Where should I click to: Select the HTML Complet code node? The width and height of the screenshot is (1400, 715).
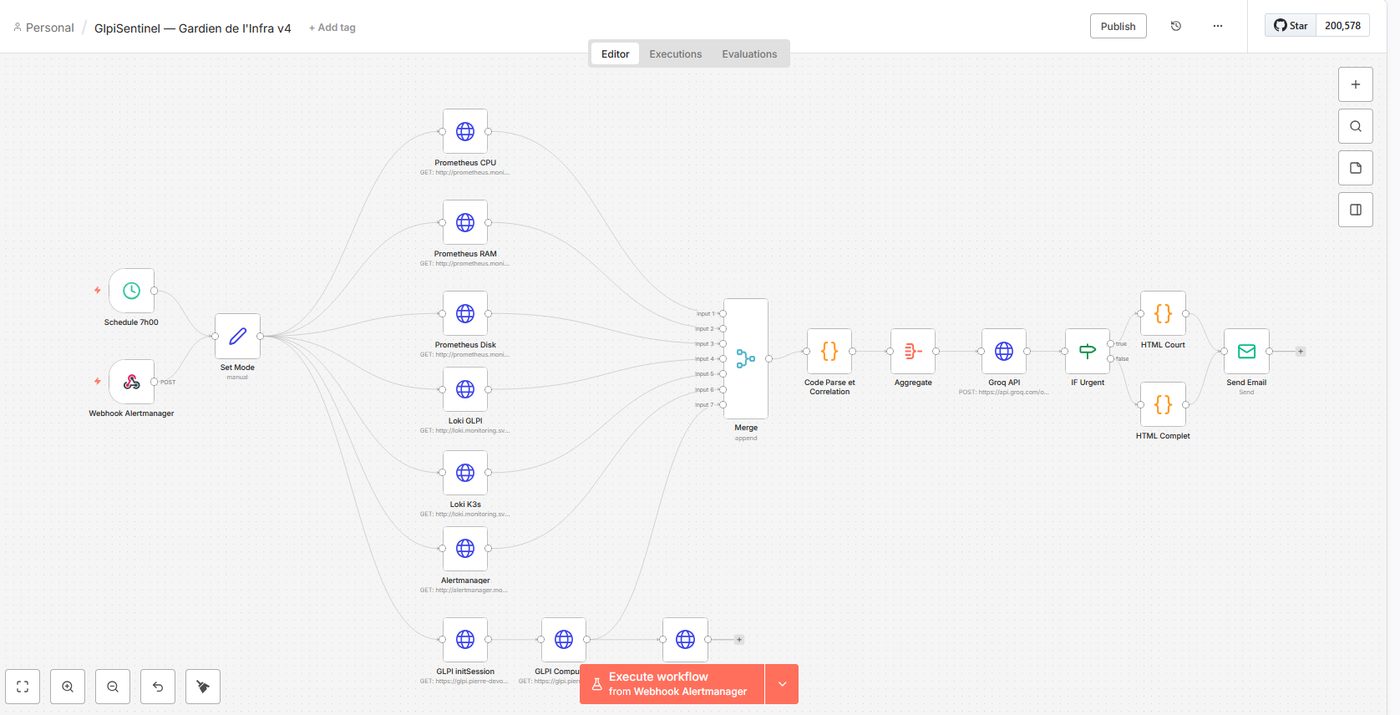pos(1163,405)
